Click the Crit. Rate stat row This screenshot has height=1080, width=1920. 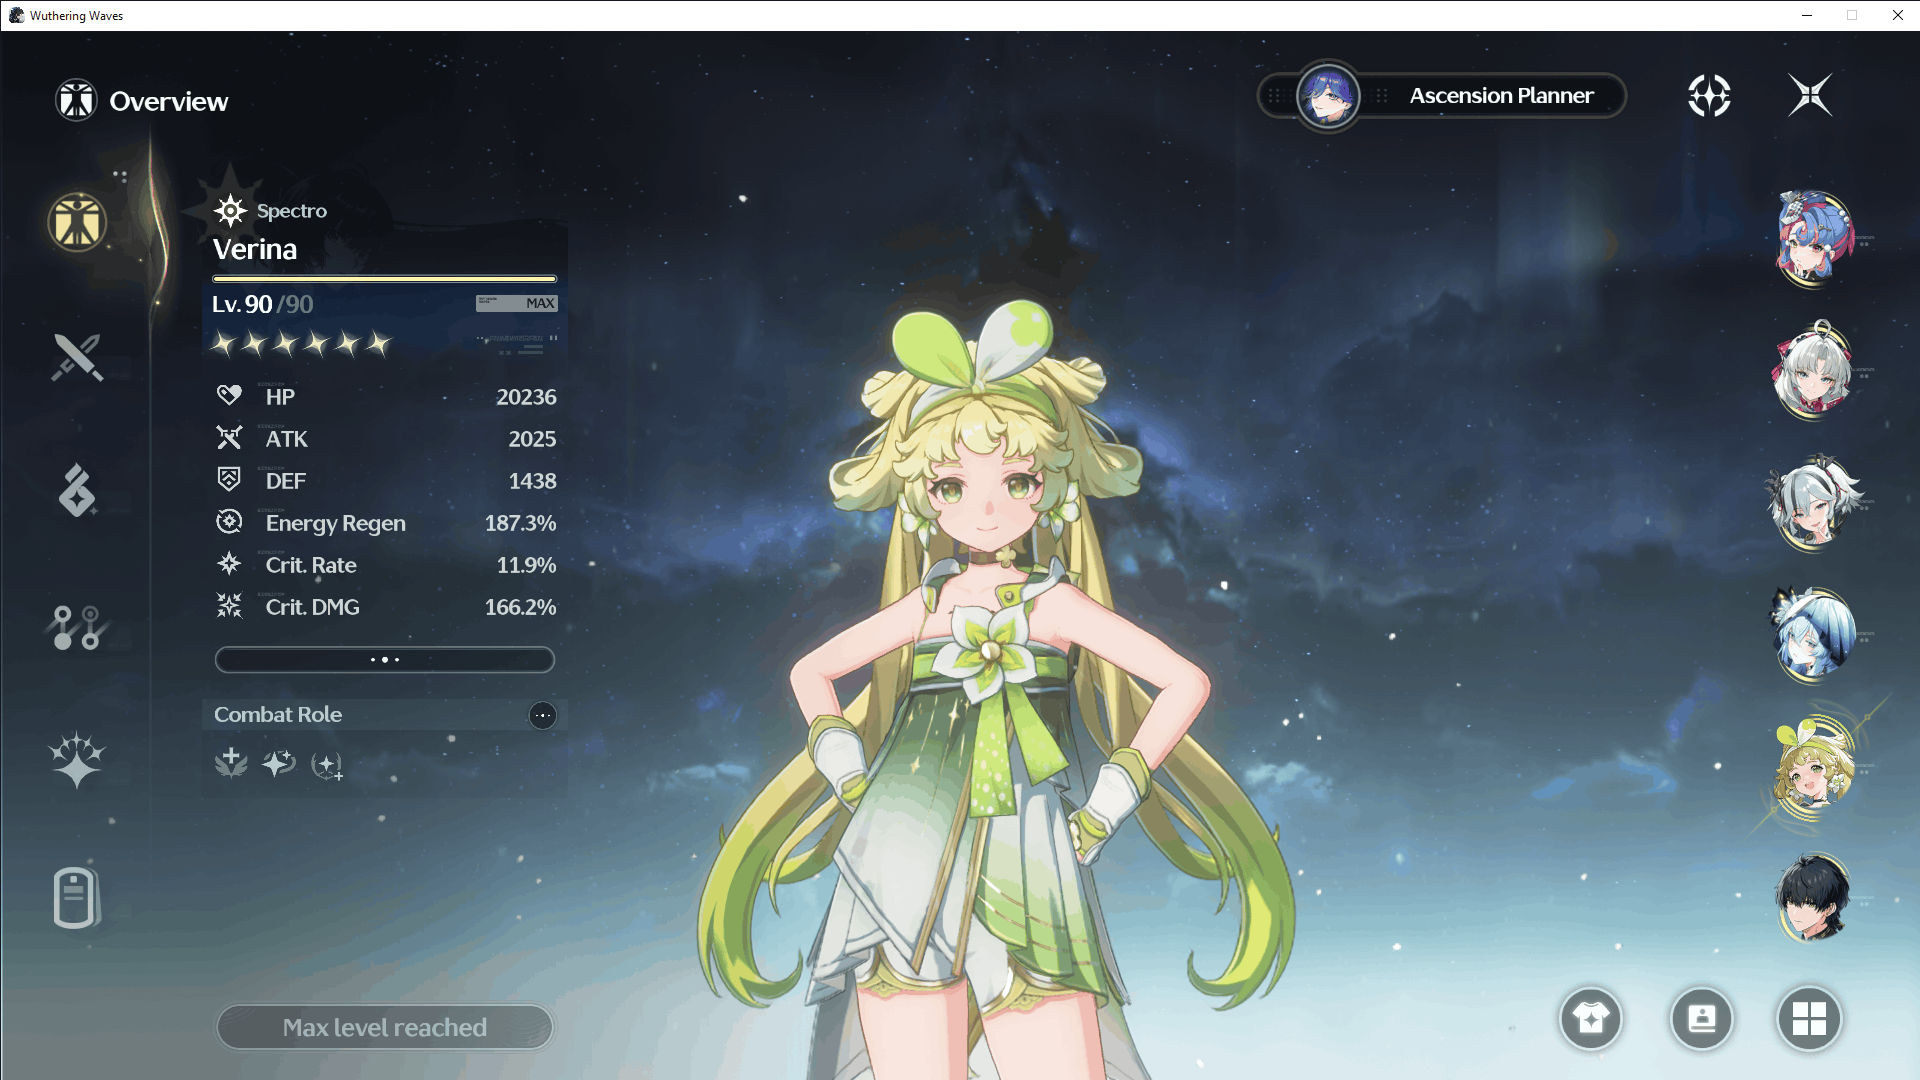click(x=385, y=565)
